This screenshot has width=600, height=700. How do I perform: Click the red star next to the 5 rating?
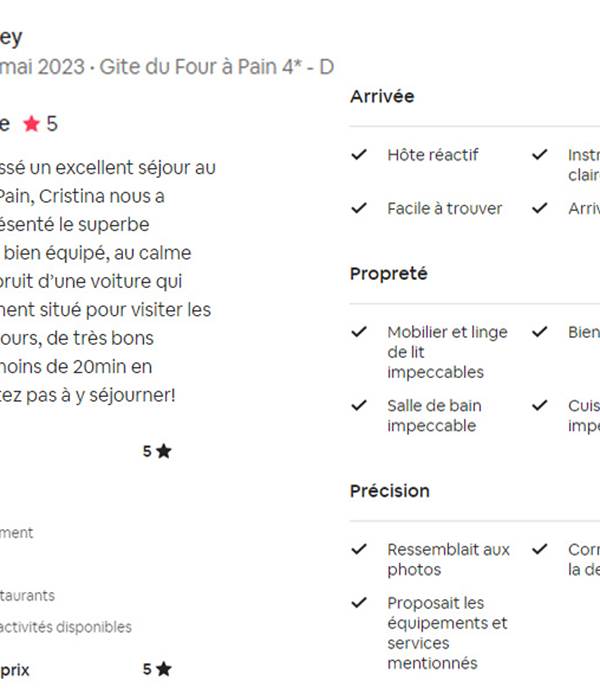point(31,124)
